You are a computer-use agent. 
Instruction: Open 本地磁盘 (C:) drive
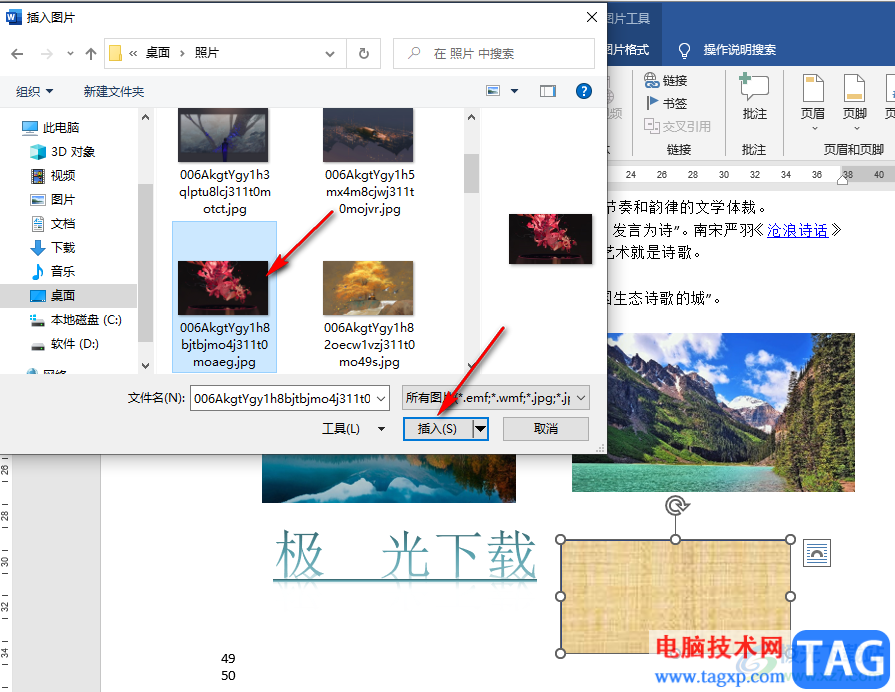[x=75, y=320]
